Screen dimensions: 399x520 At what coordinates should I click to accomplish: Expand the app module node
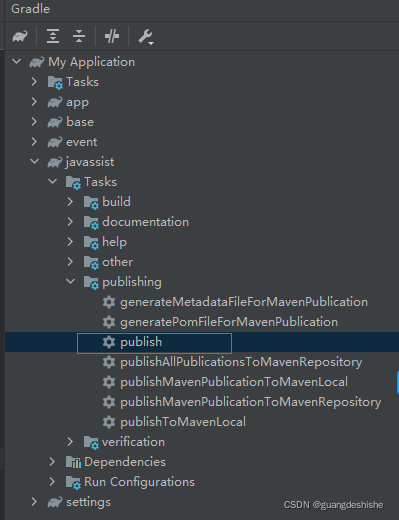[x=34, y=102]
